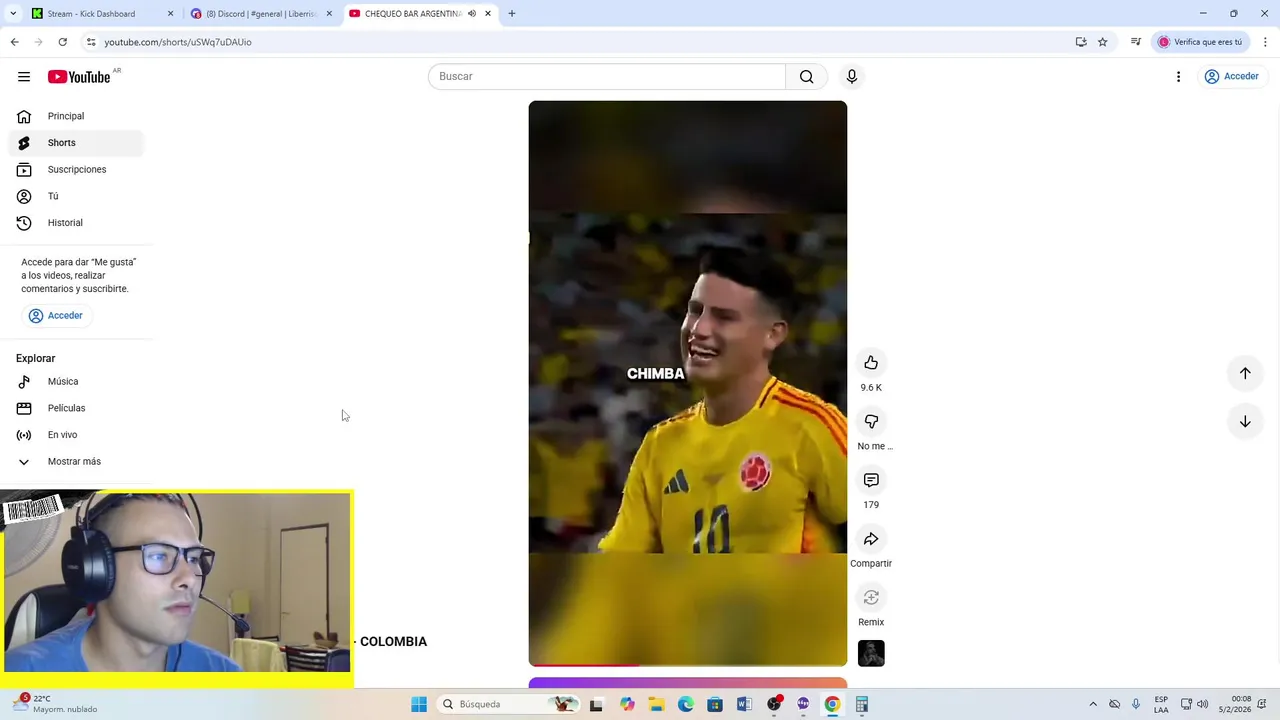Switch to Chrome on the taskbar

(832, 704)
